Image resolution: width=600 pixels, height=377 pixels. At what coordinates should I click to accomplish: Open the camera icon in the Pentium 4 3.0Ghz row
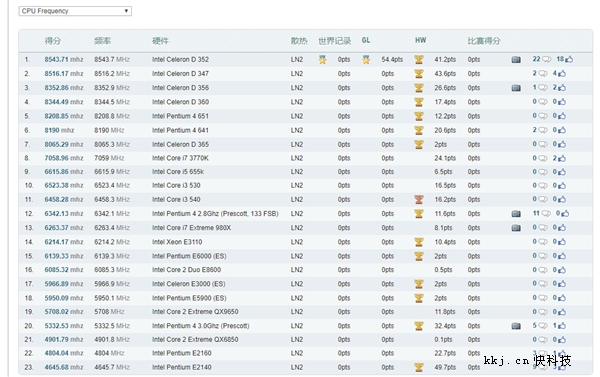pyautogui.click(x=516, y=326)
